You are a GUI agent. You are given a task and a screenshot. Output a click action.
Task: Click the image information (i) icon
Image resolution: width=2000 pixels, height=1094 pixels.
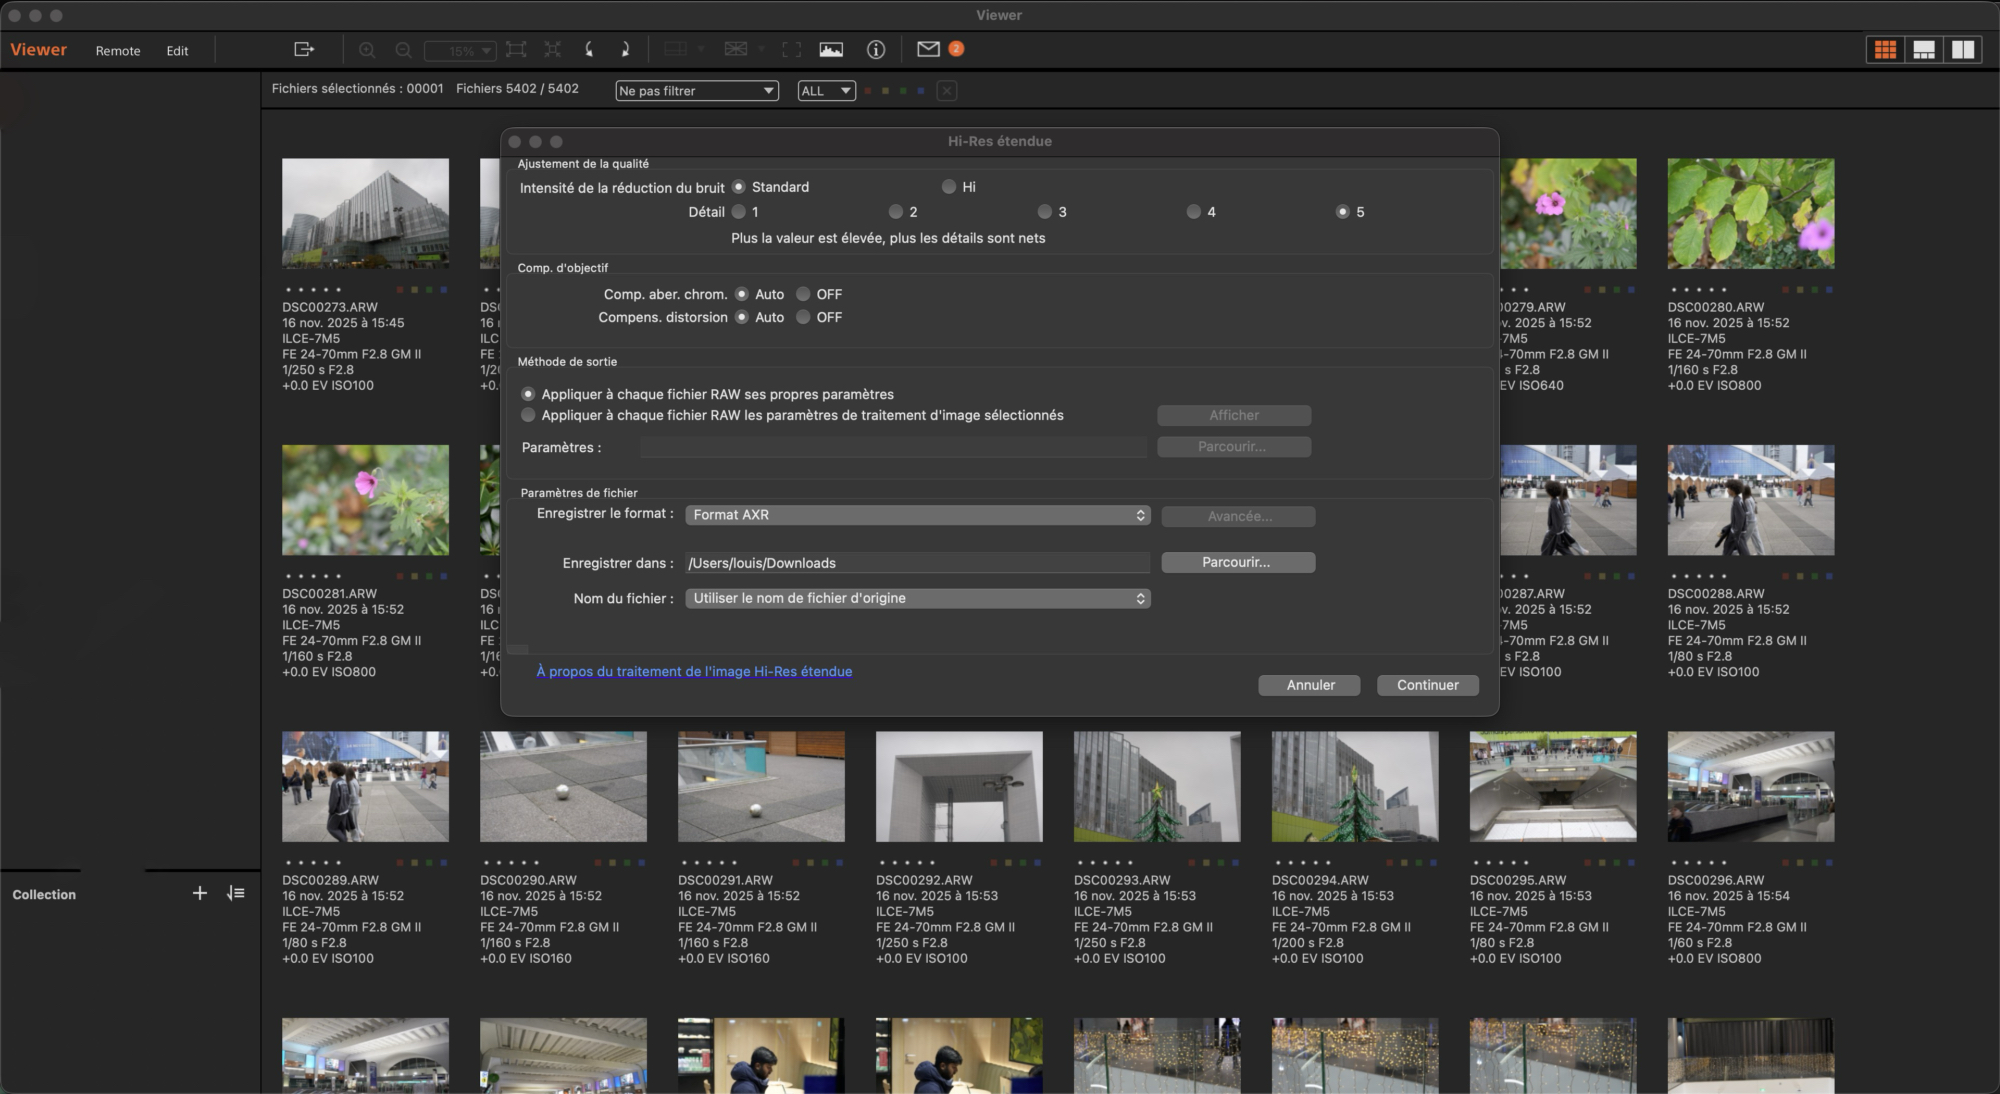tap(876, 49)
